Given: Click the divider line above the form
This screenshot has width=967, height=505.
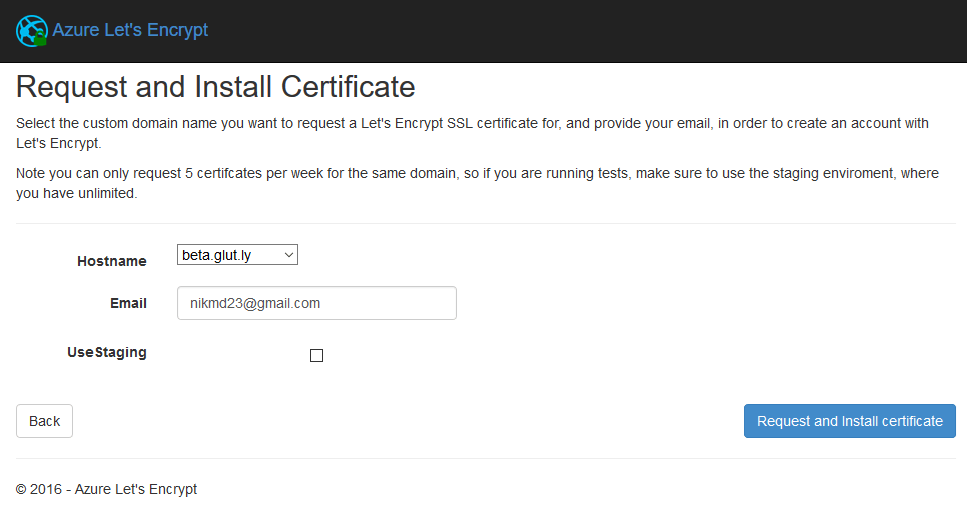Looking at the screenshot, I should click(x=483, y=224).
